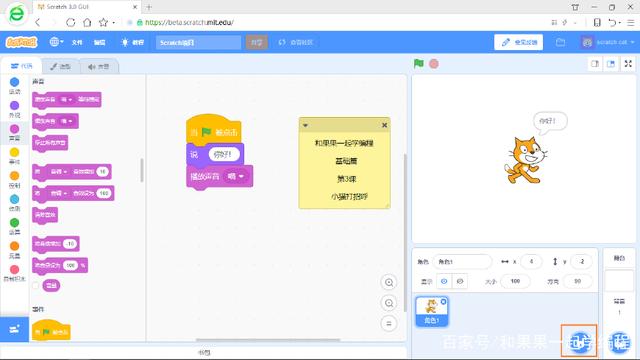Open 音调 dropdown in the change effect by 10 block

(59, 172)
